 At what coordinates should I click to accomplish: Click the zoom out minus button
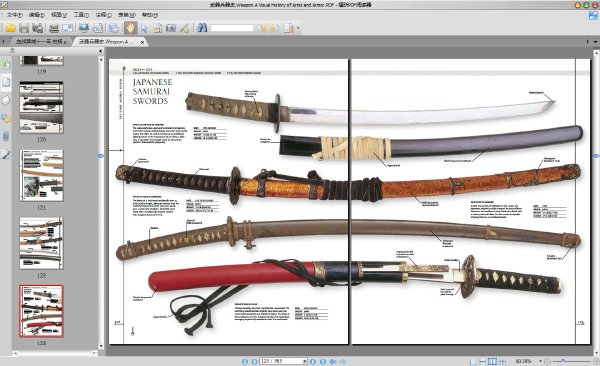548,361
